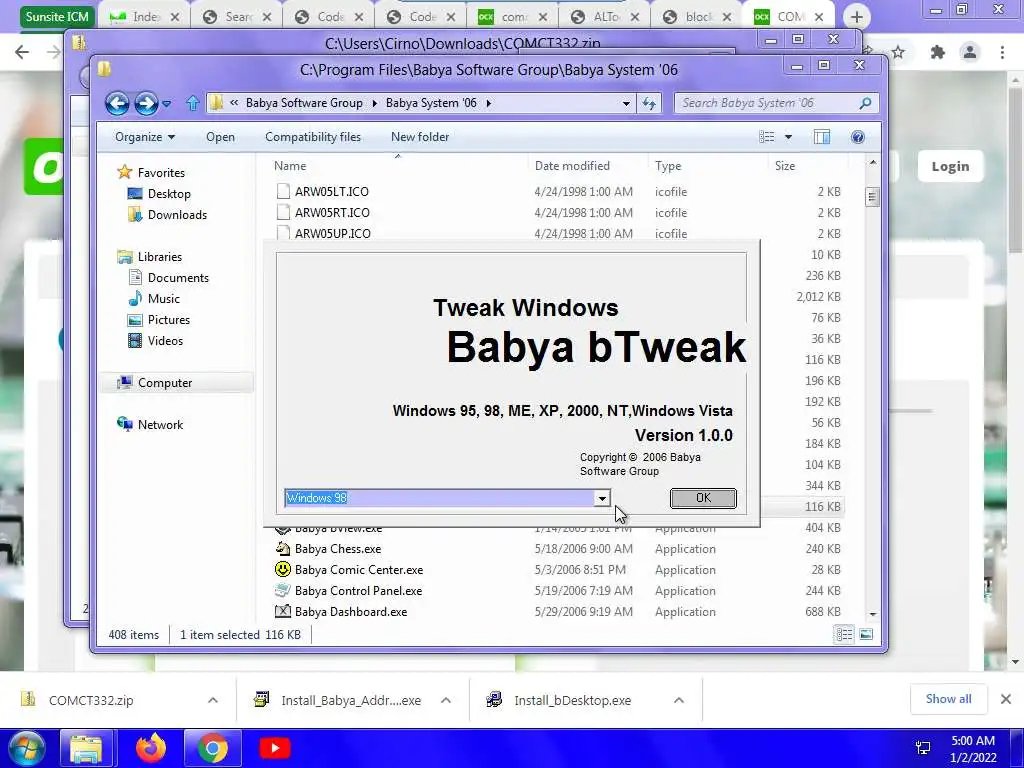This screenshot has width=1024, height=768.
Task: Open YouTube from the taskbar
Action: 274,748
